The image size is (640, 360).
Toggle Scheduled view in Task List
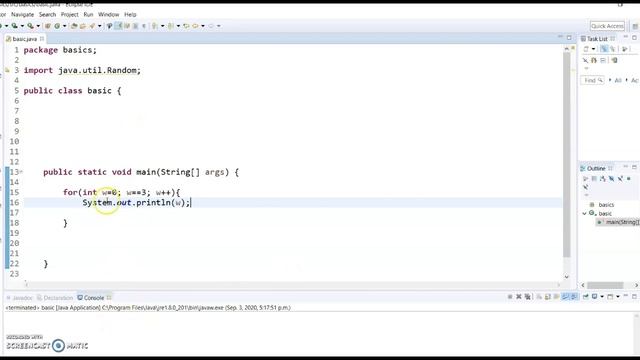pos(613,49)
